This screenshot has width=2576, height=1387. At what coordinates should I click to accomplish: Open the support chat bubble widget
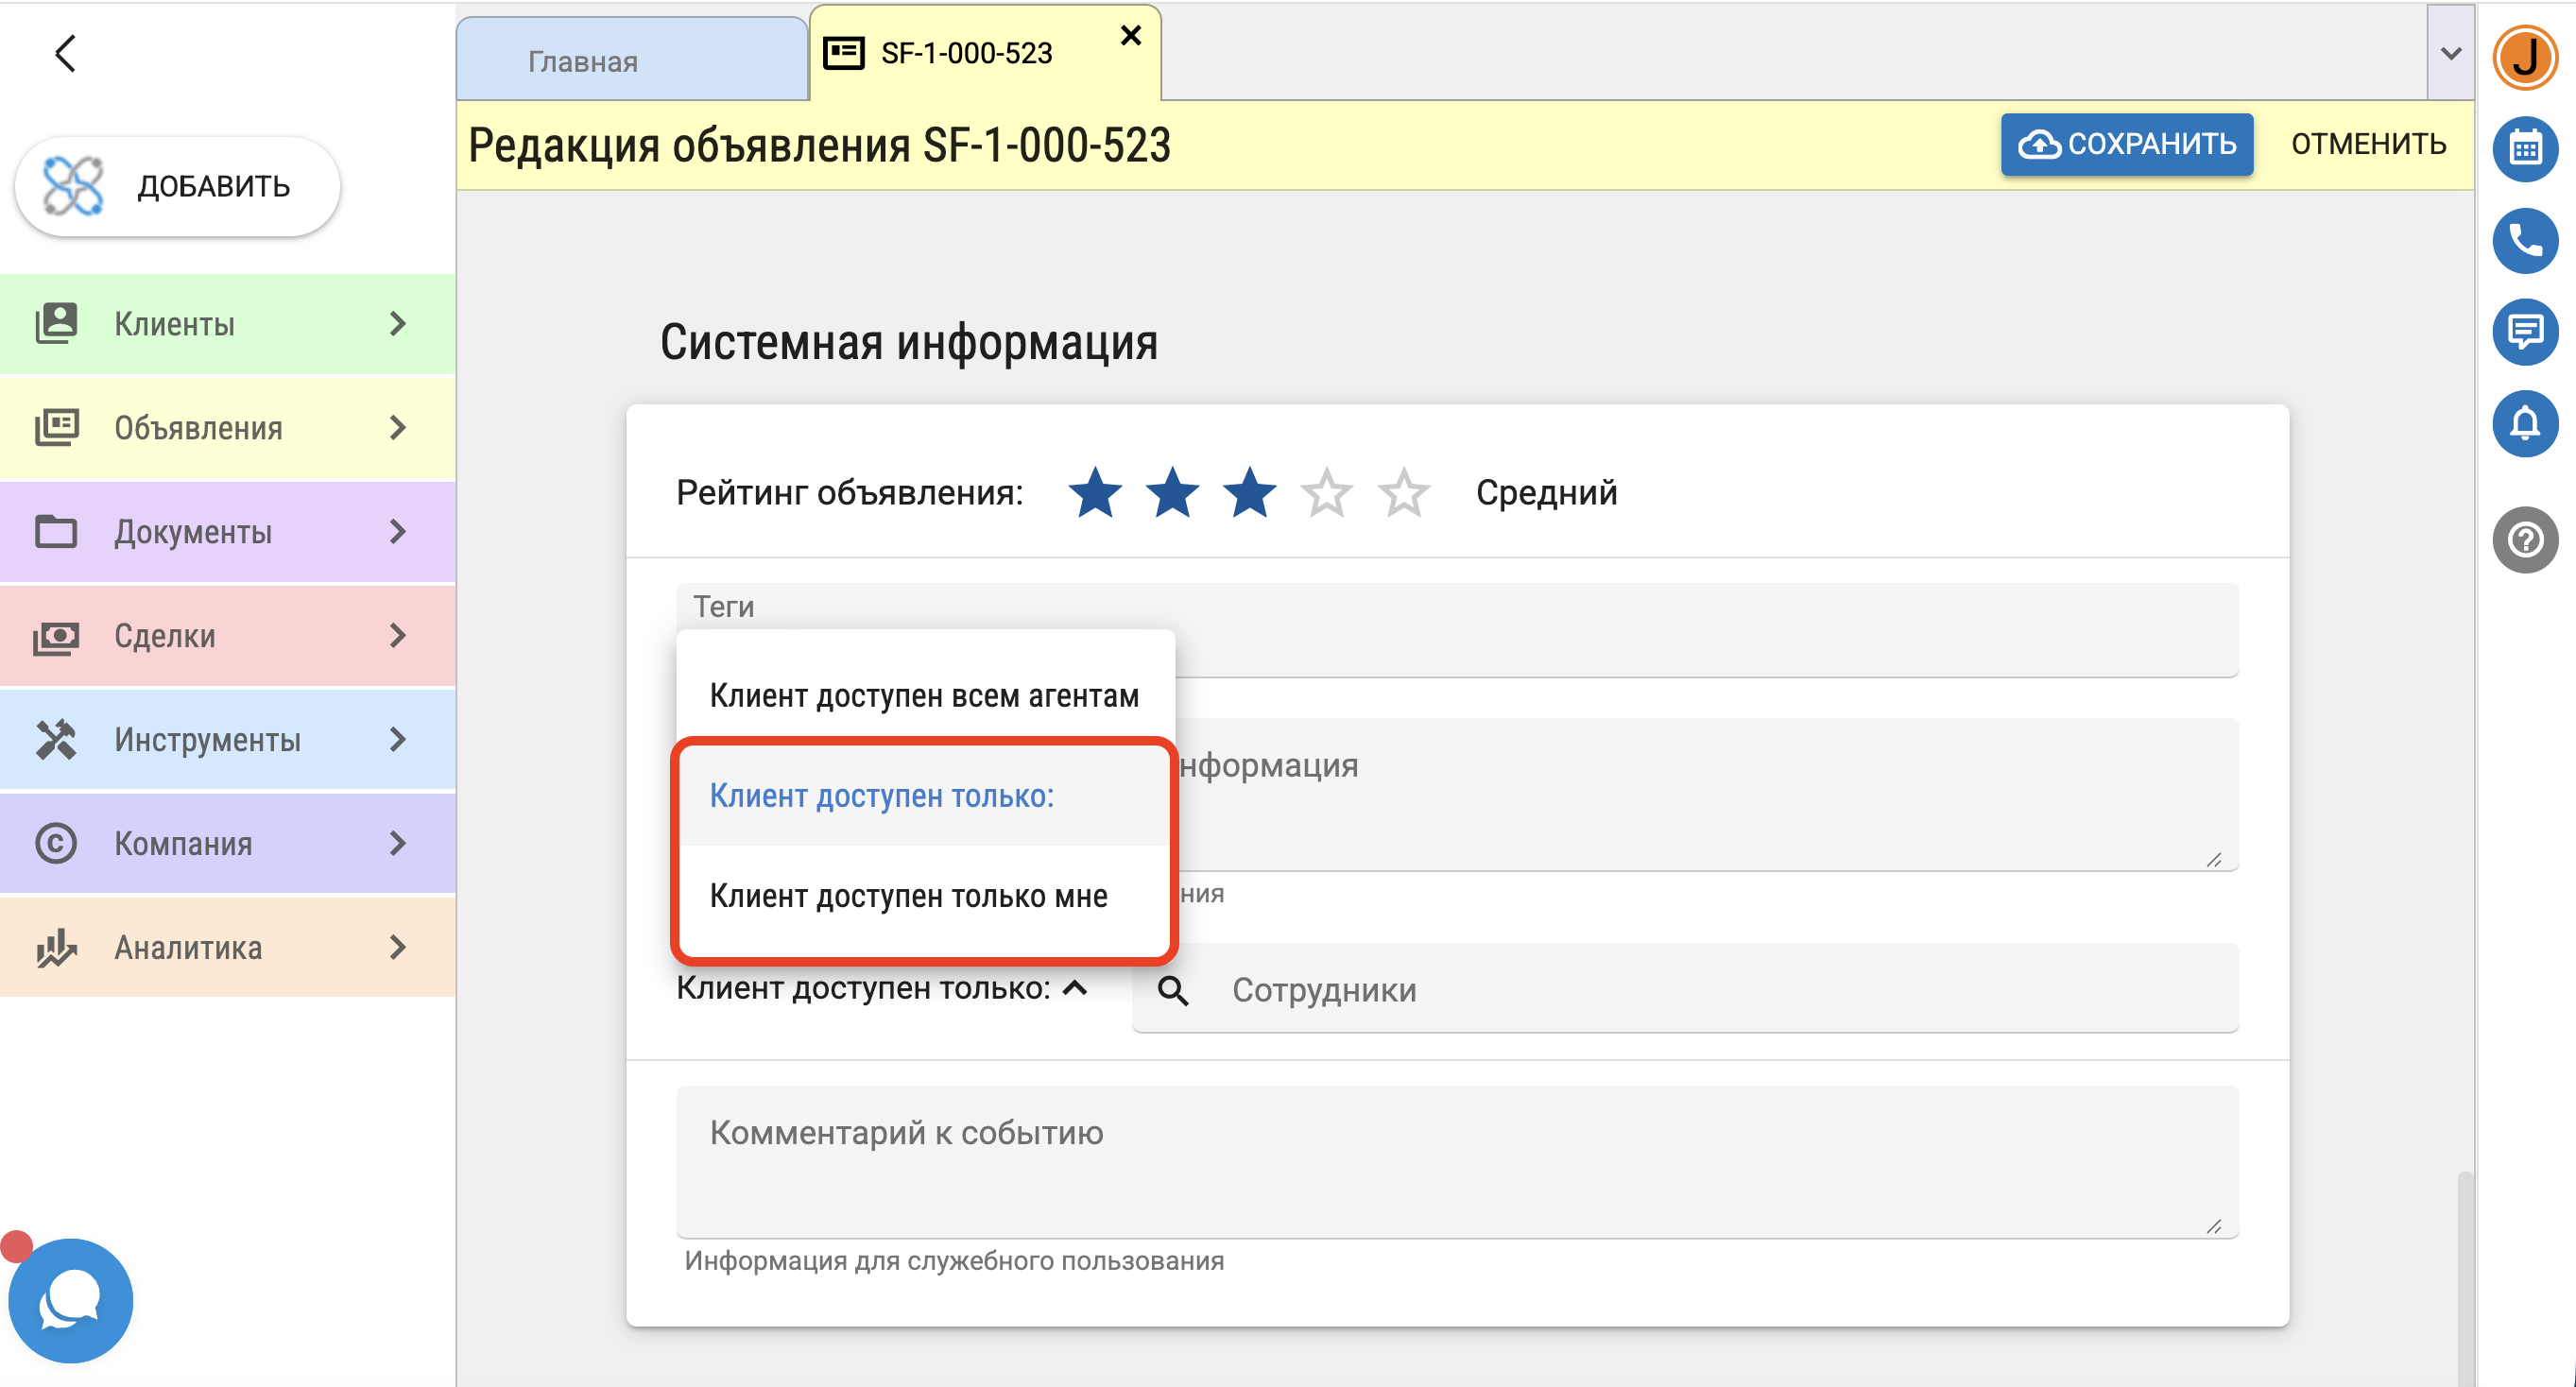point(70,1300)
